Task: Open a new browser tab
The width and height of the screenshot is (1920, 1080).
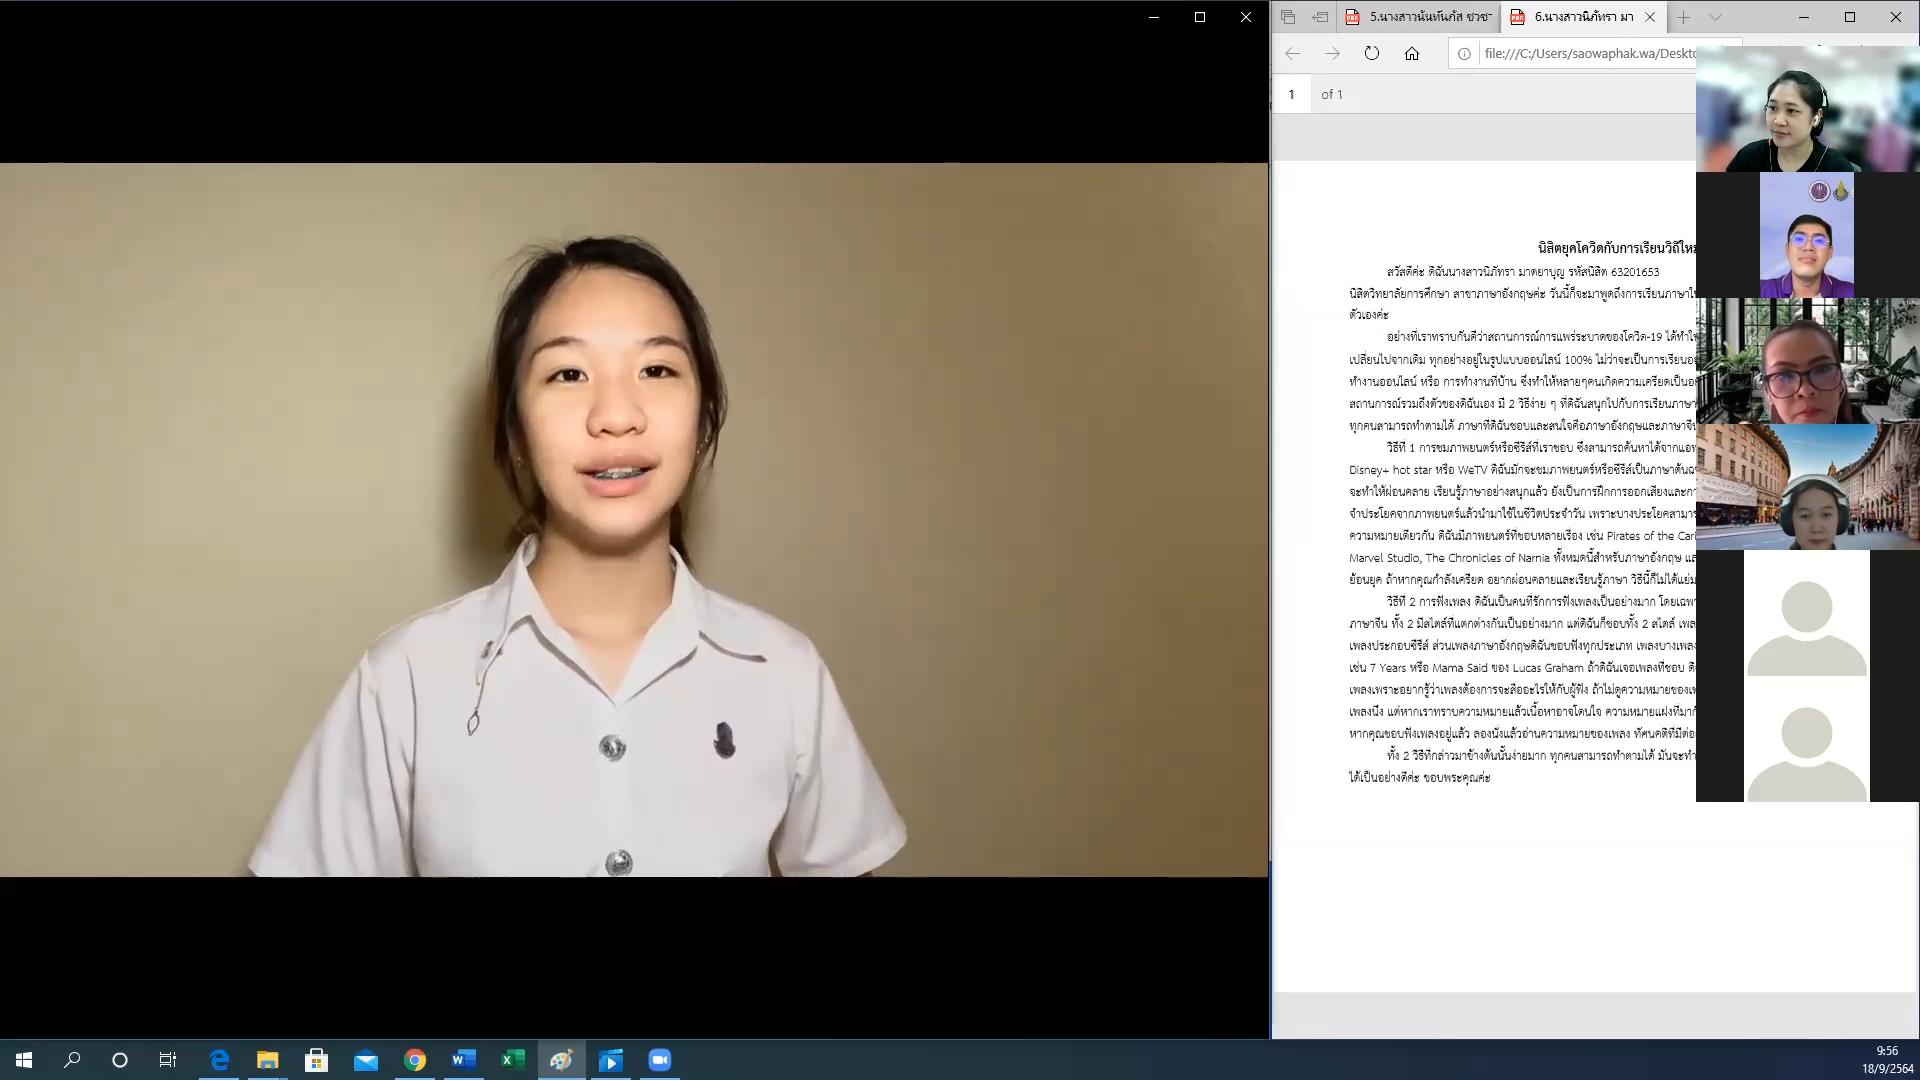Action: (x=1684, y=17)
